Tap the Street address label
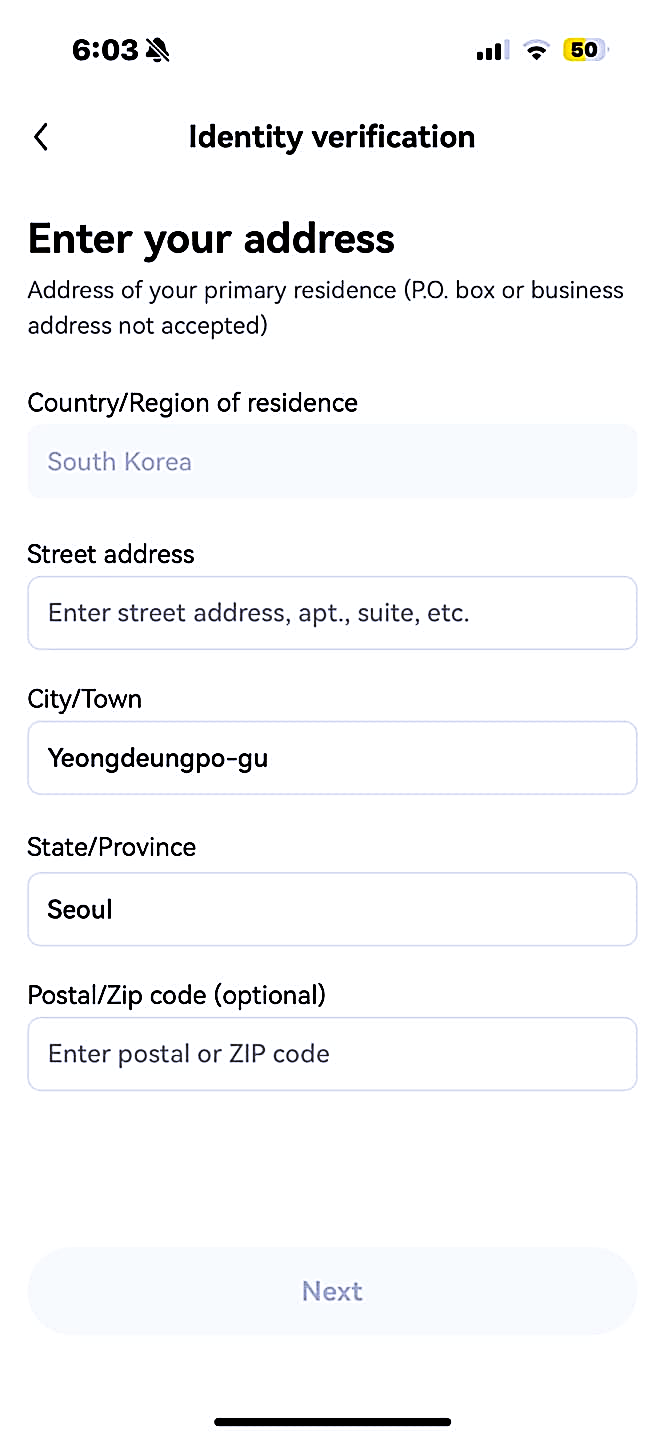Viewport: 665px width, 1440px height. pyautogui.click(x=111, y=554)
